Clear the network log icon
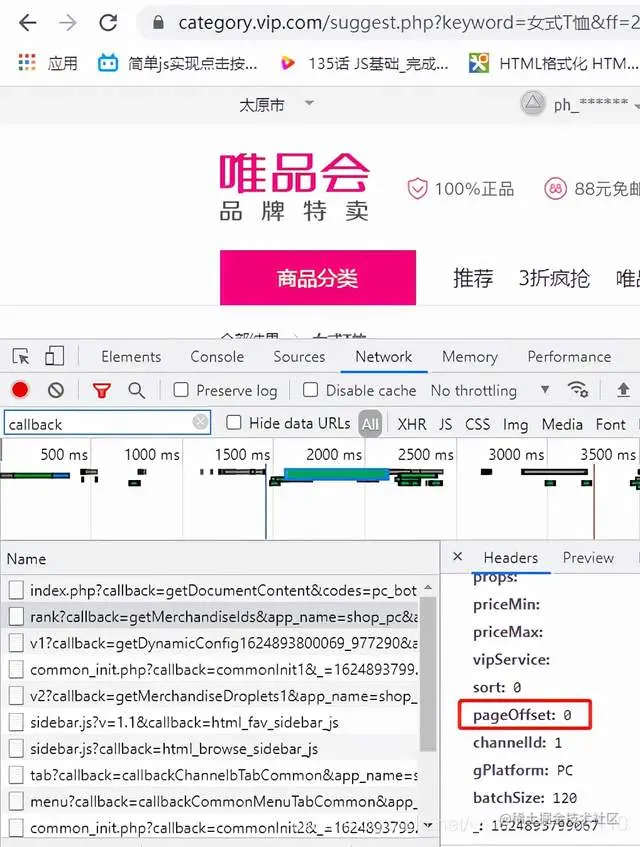The height and width of the screenshot is (847, 640). point(56,390)
